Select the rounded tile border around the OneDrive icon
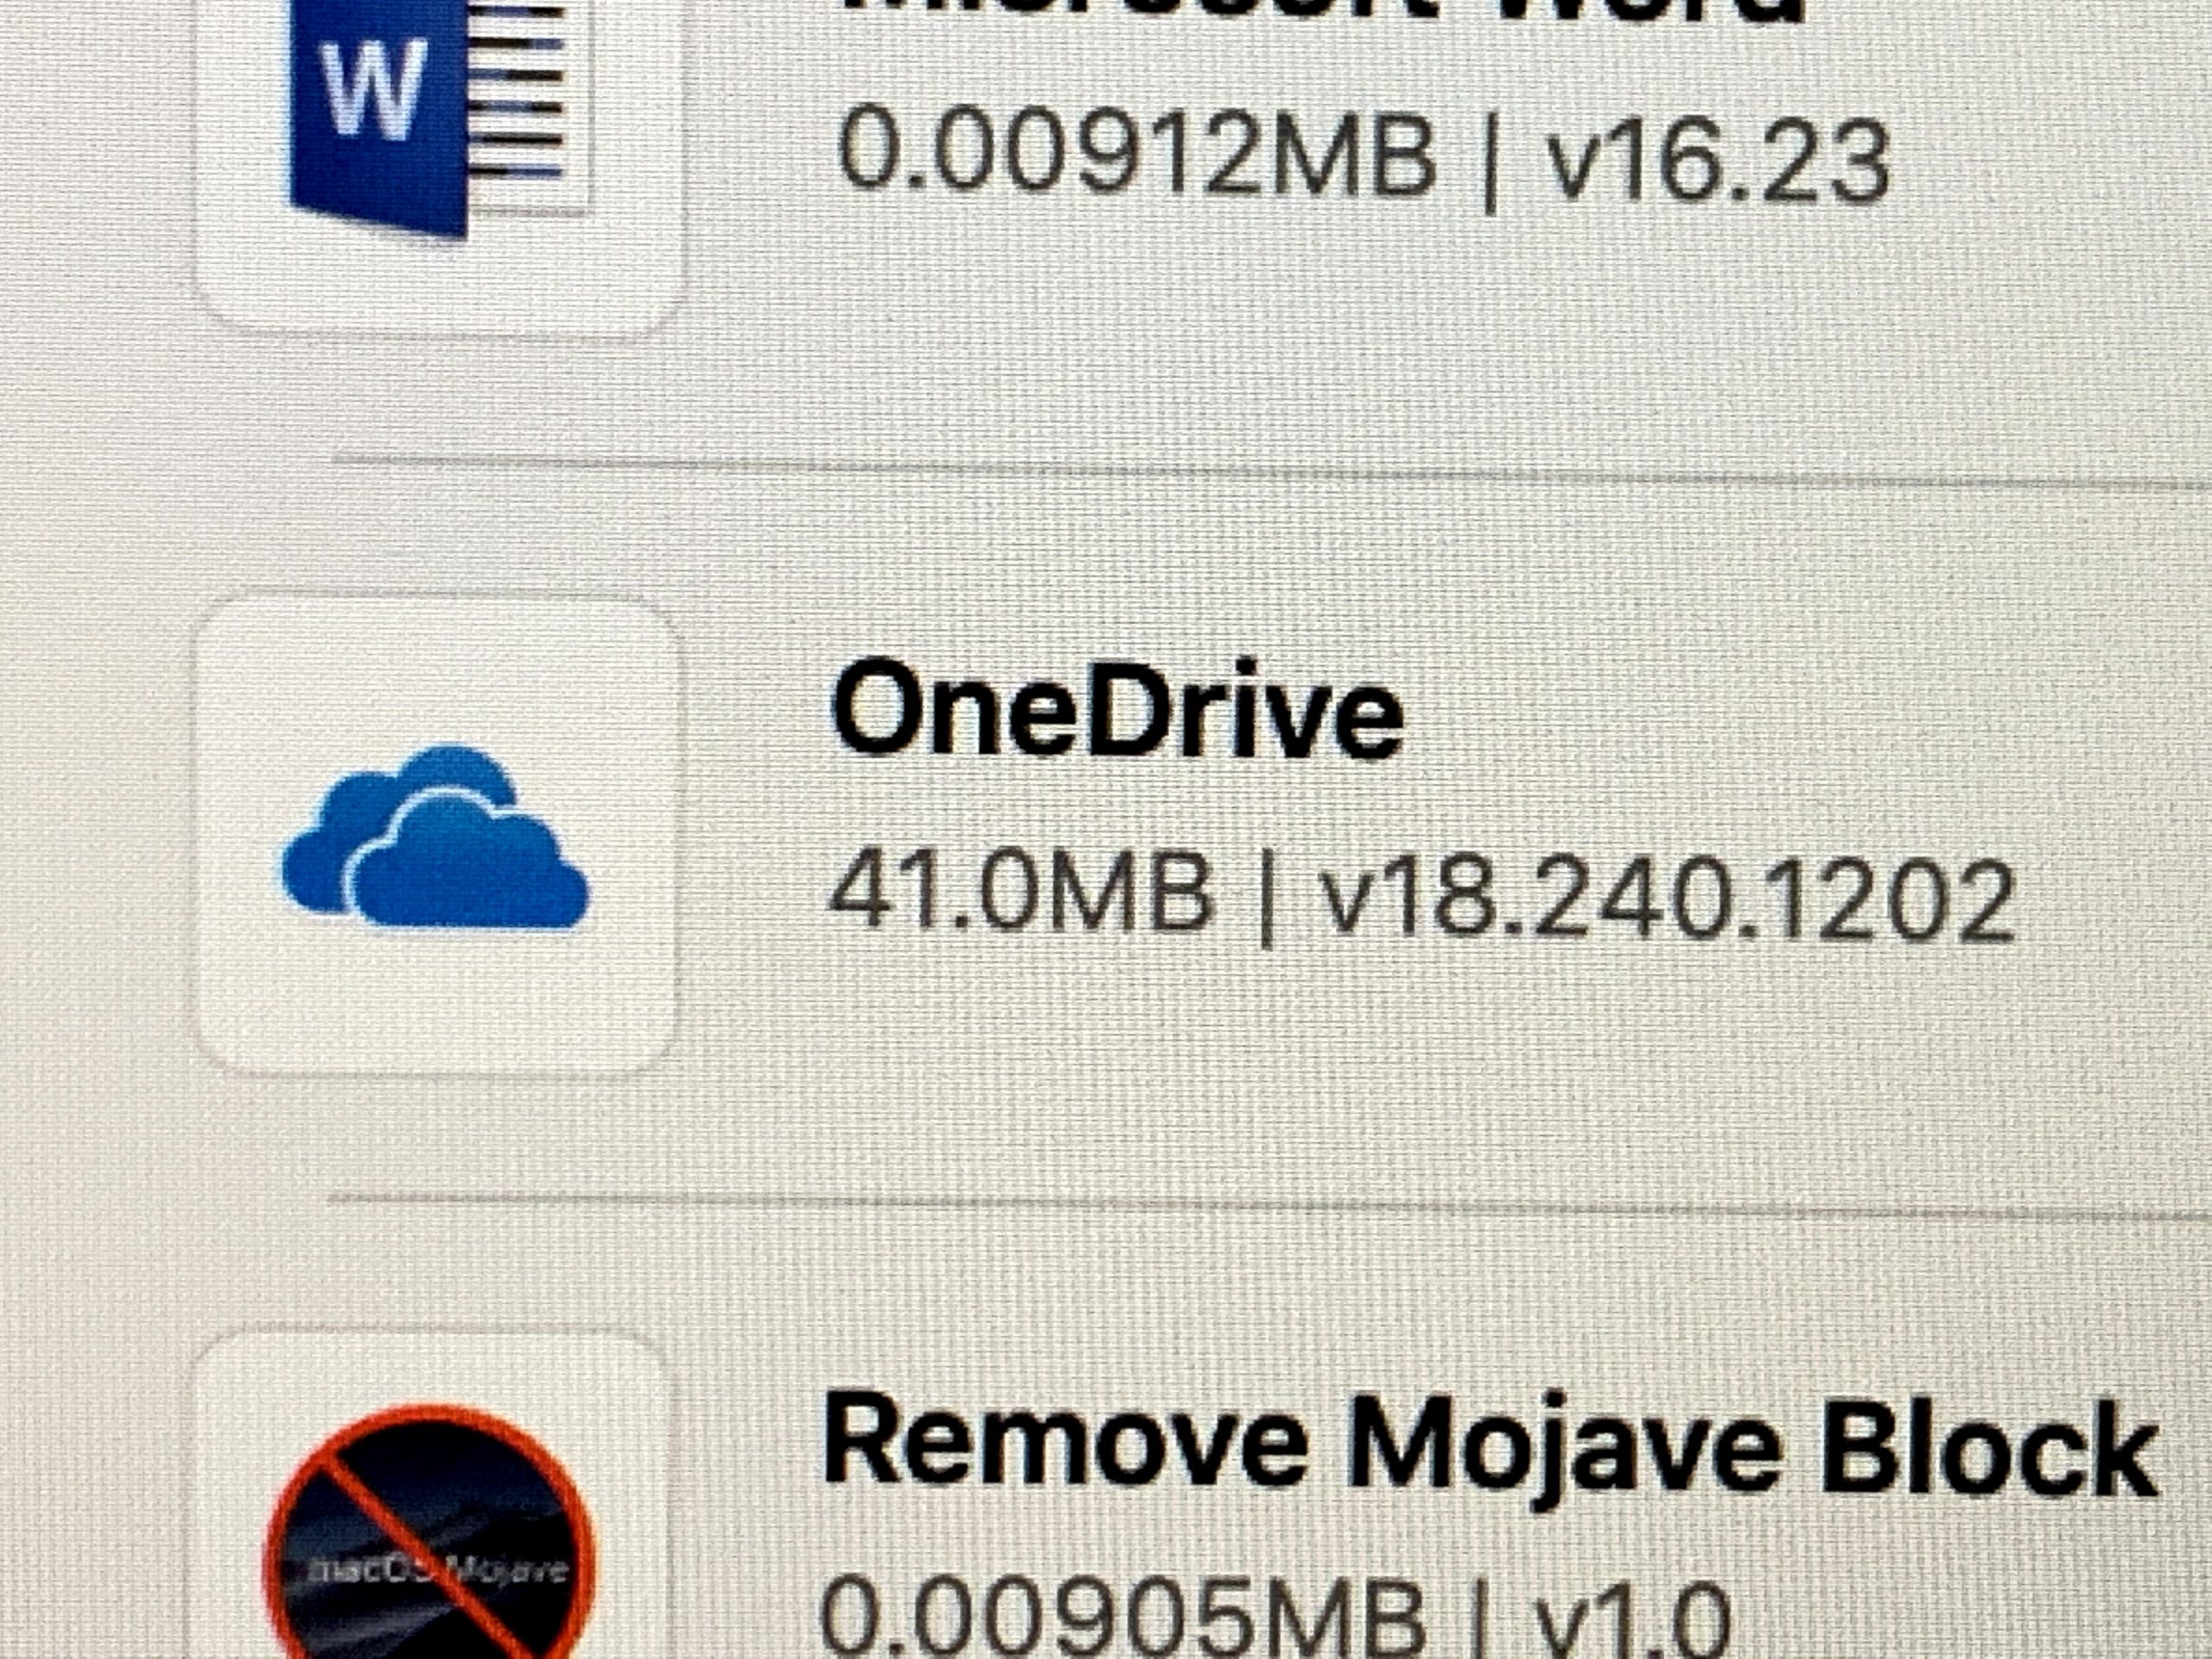 point(436,838)
